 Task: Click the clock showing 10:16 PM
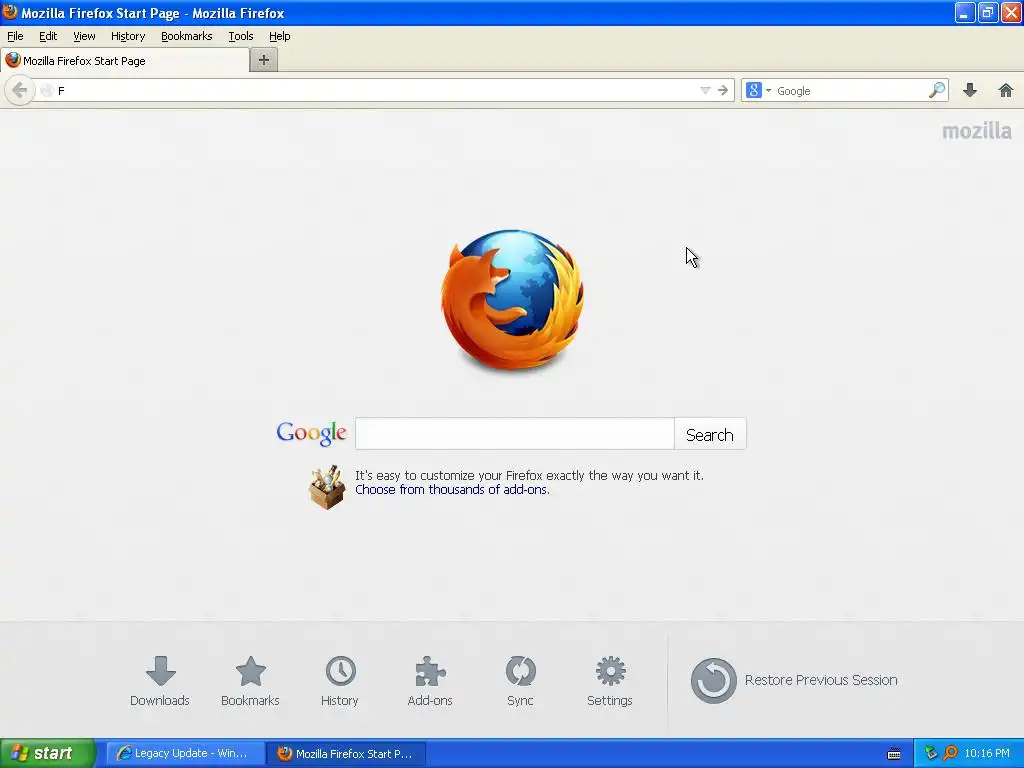(987, 753)
